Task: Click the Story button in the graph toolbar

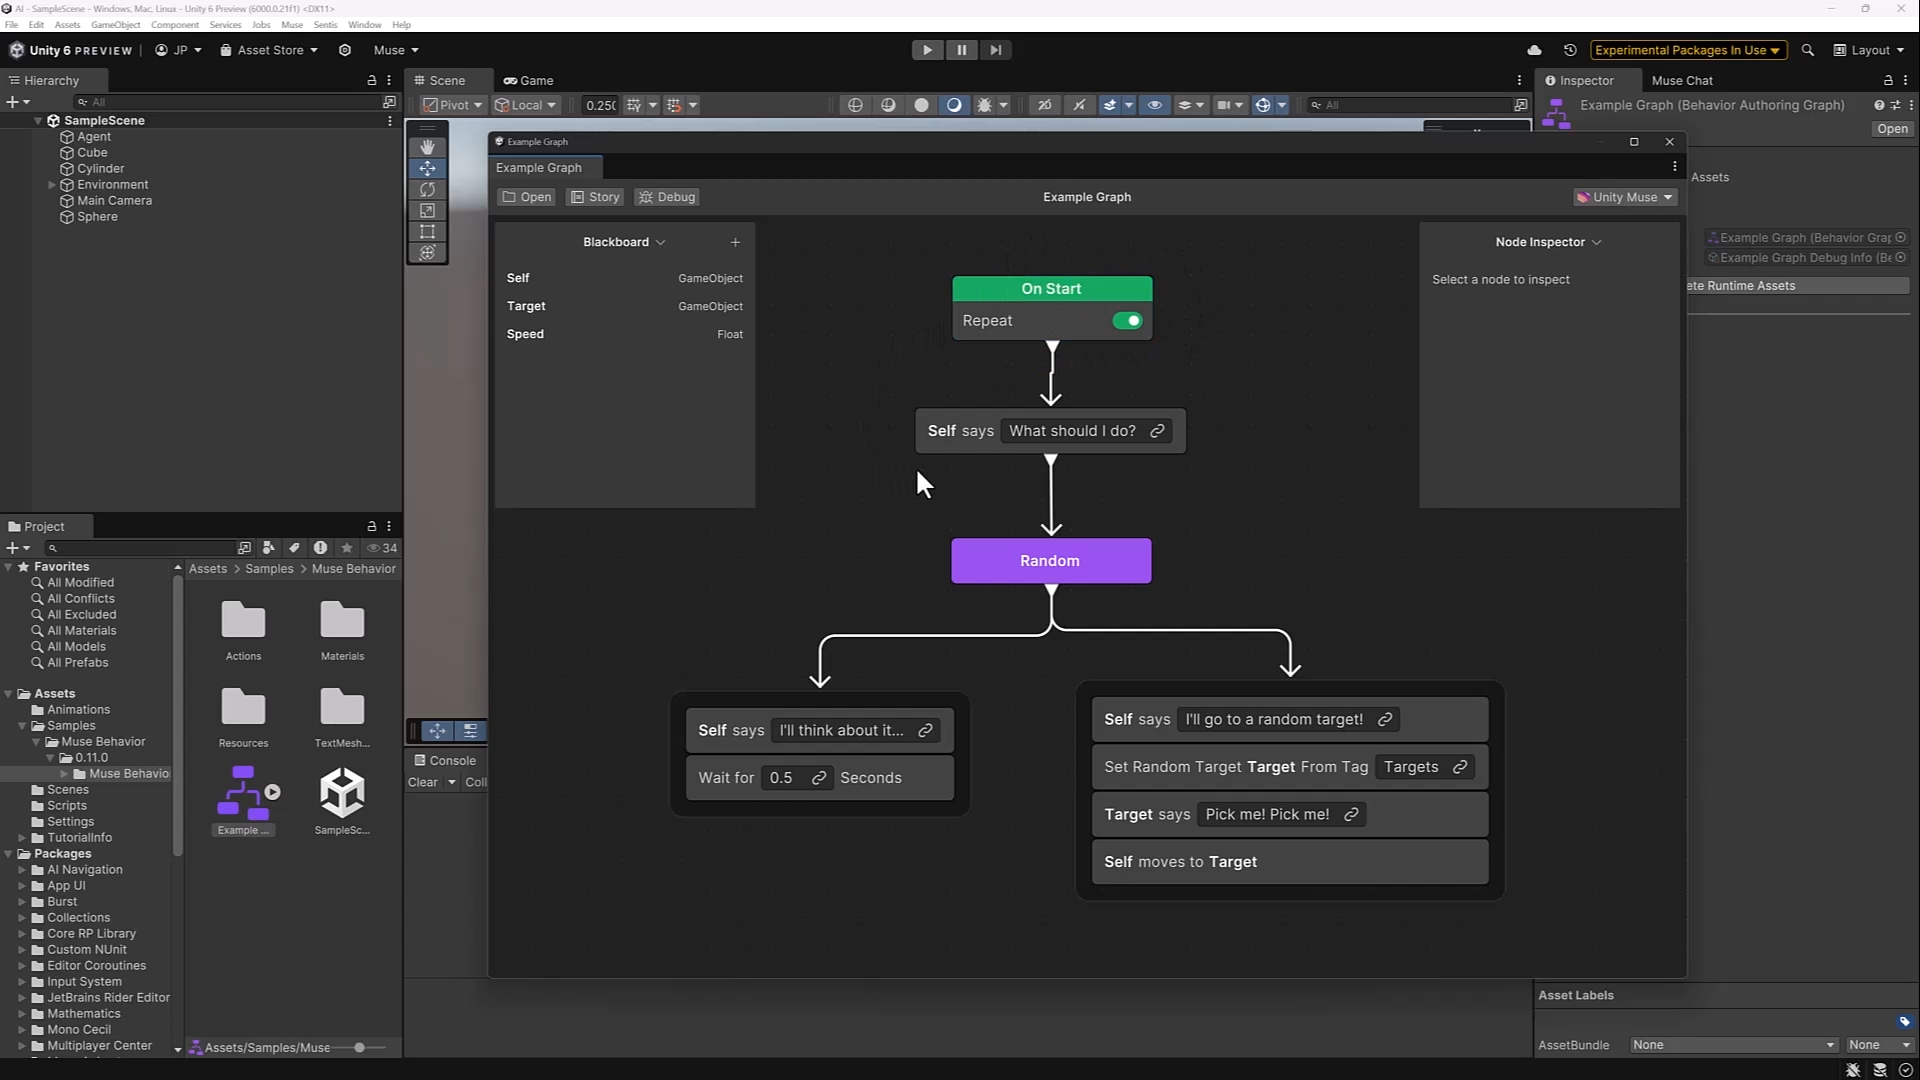Action: click(x=596, y=197)
